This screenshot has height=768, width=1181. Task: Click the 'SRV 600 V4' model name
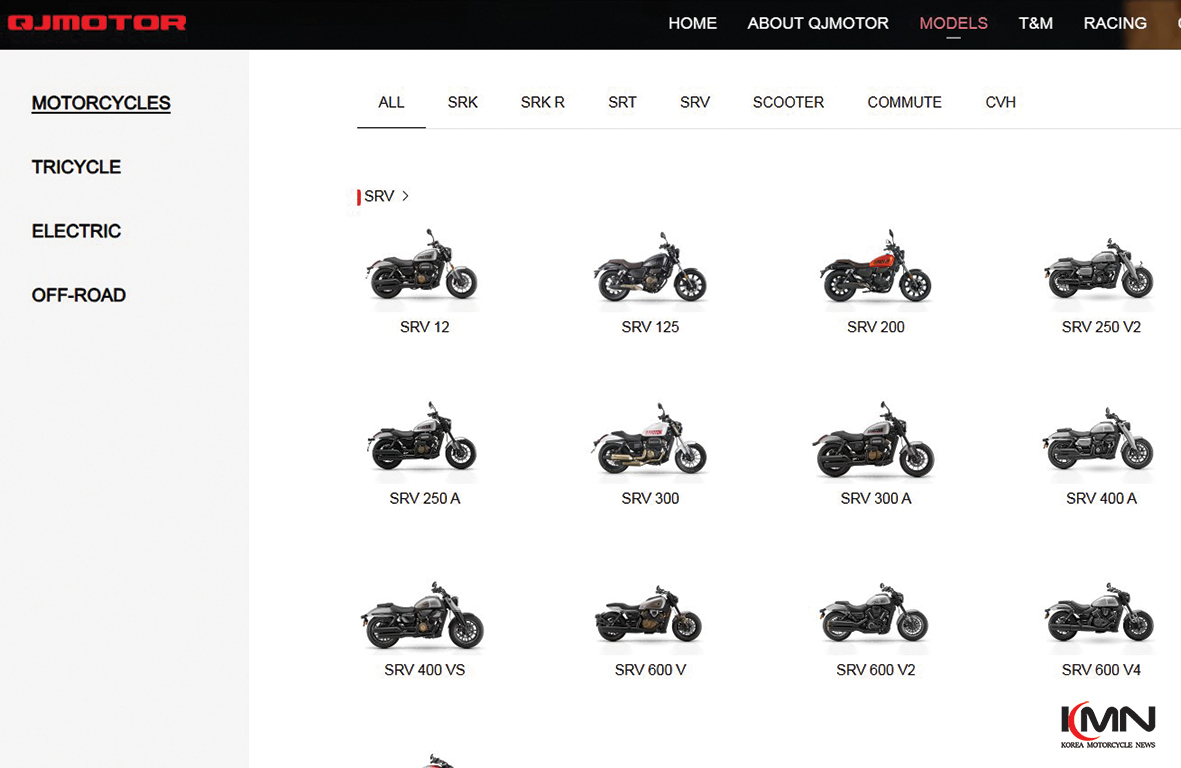[1101, 670]
